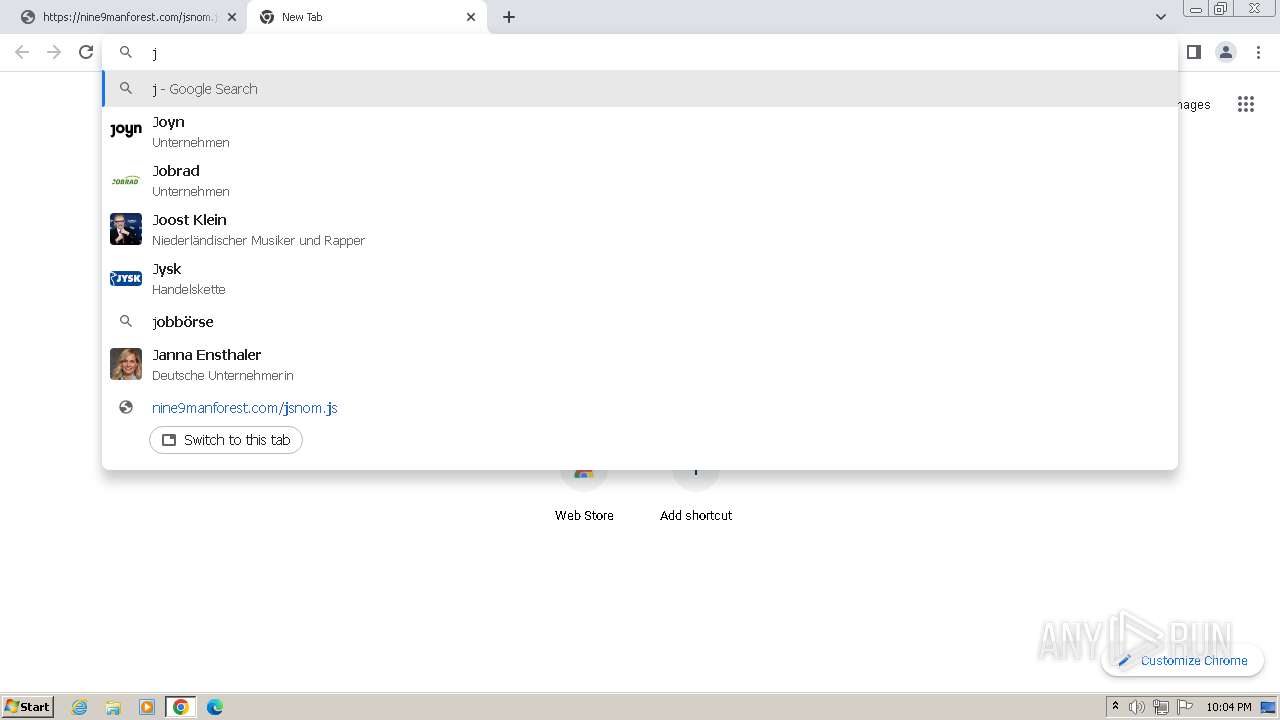Select the Joyn suggestion
1280x720 pixels.
(640, 131)
